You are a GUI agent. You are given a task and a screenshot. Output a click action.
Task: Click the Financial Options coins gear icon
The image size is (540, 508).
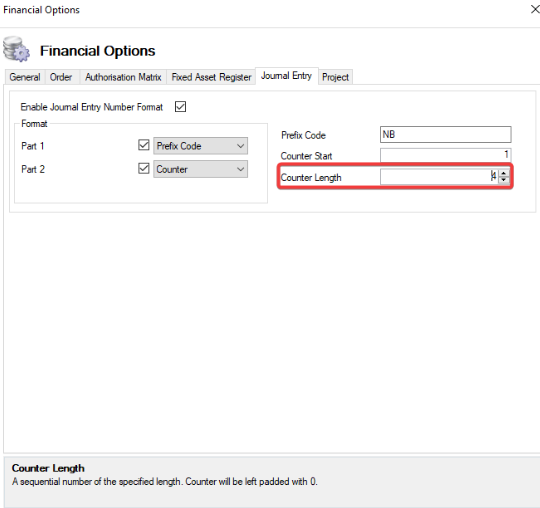pos(16,49)
